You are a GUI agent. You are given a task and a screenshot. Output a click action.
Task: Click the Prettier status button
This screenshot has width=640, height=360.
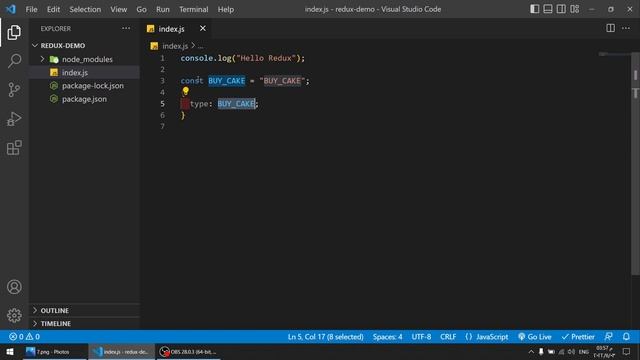(x=578, y=337)
